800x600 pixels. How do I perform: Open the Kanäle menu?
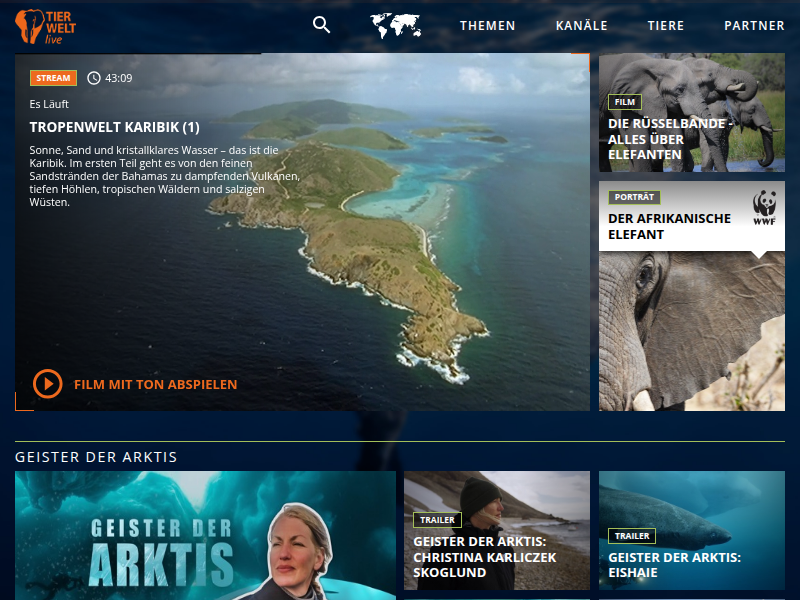pos(582,26)
